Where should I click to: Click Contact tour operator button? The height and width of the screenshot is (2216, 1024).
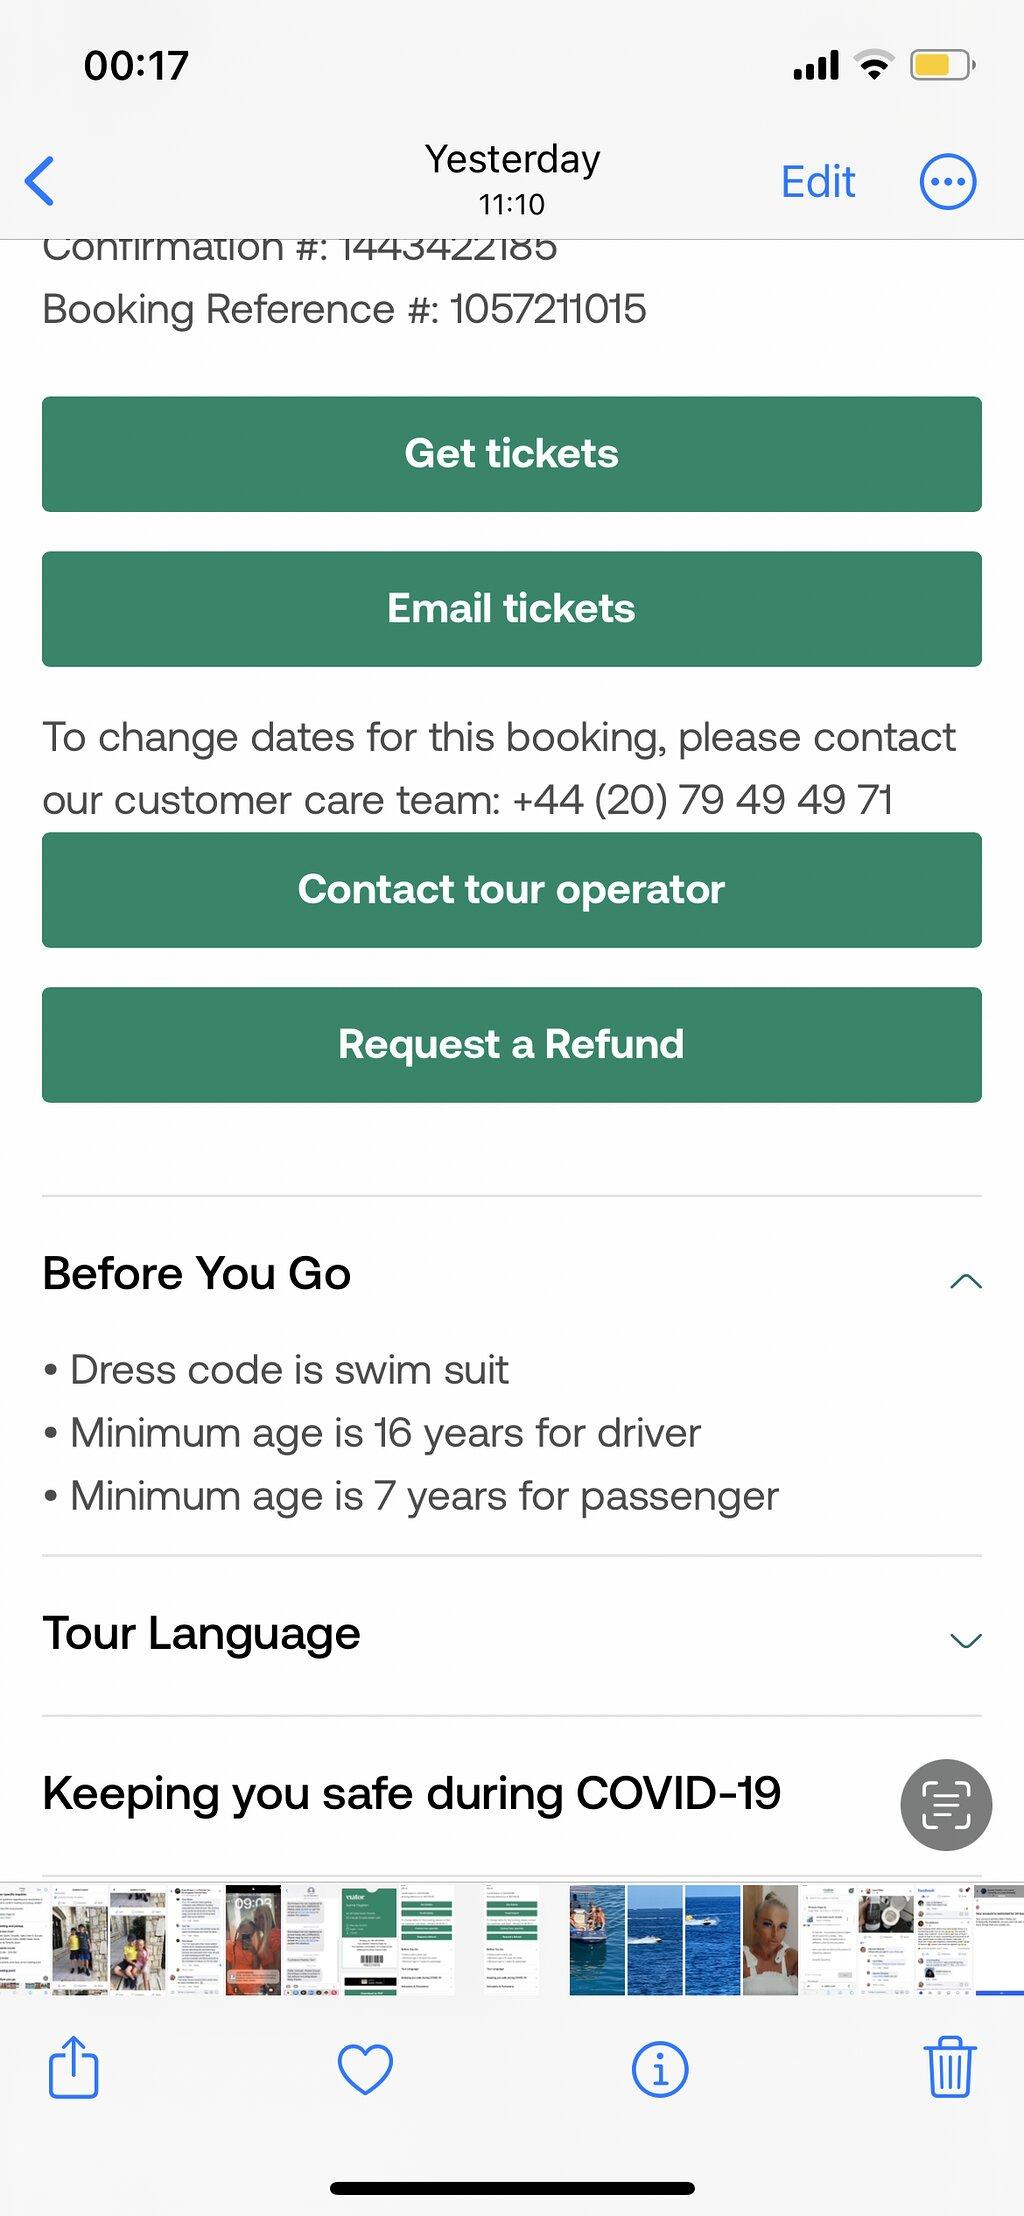point(512,890)
